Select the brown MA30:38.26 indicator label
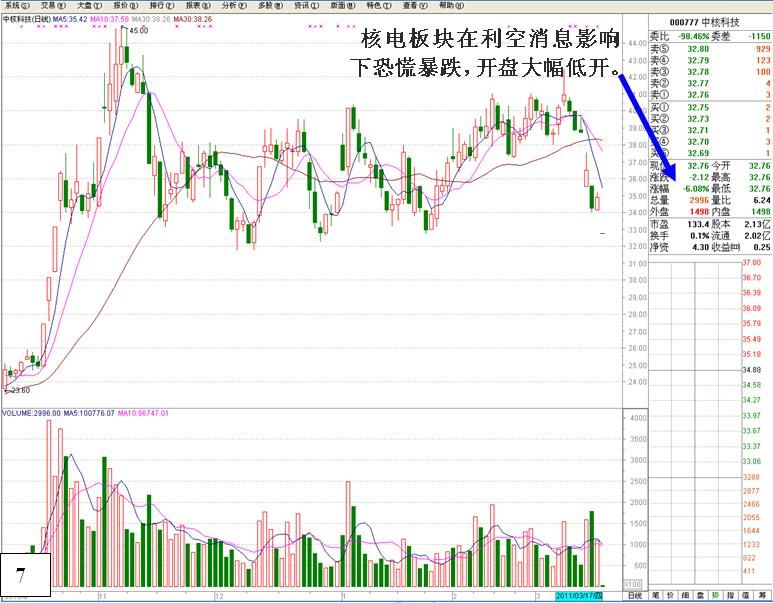 [x=193, y=19]
